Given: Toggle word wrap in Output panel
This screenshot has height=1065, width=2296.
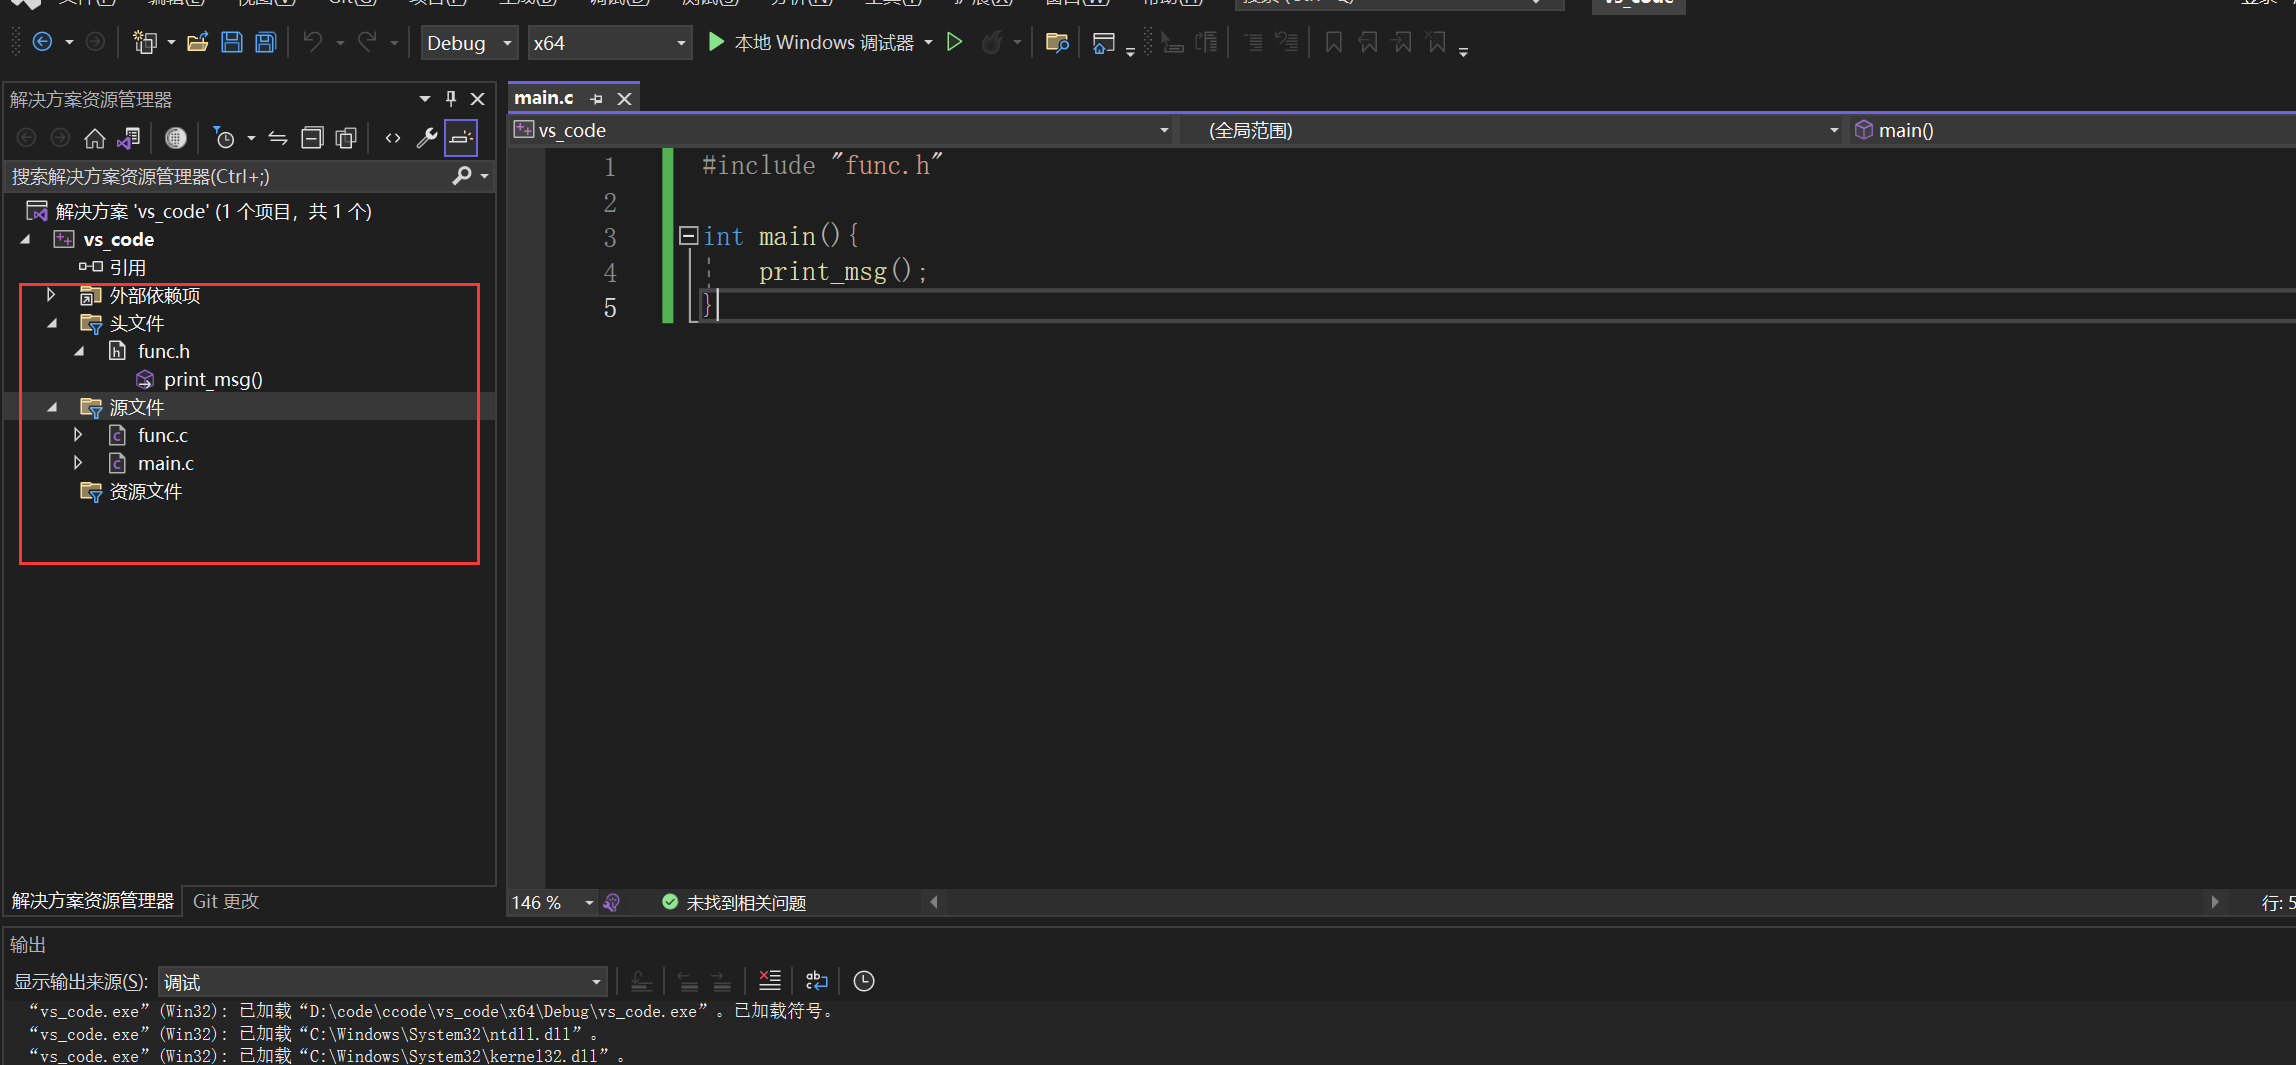Looking at the screenshot, I should coord(816,981).
